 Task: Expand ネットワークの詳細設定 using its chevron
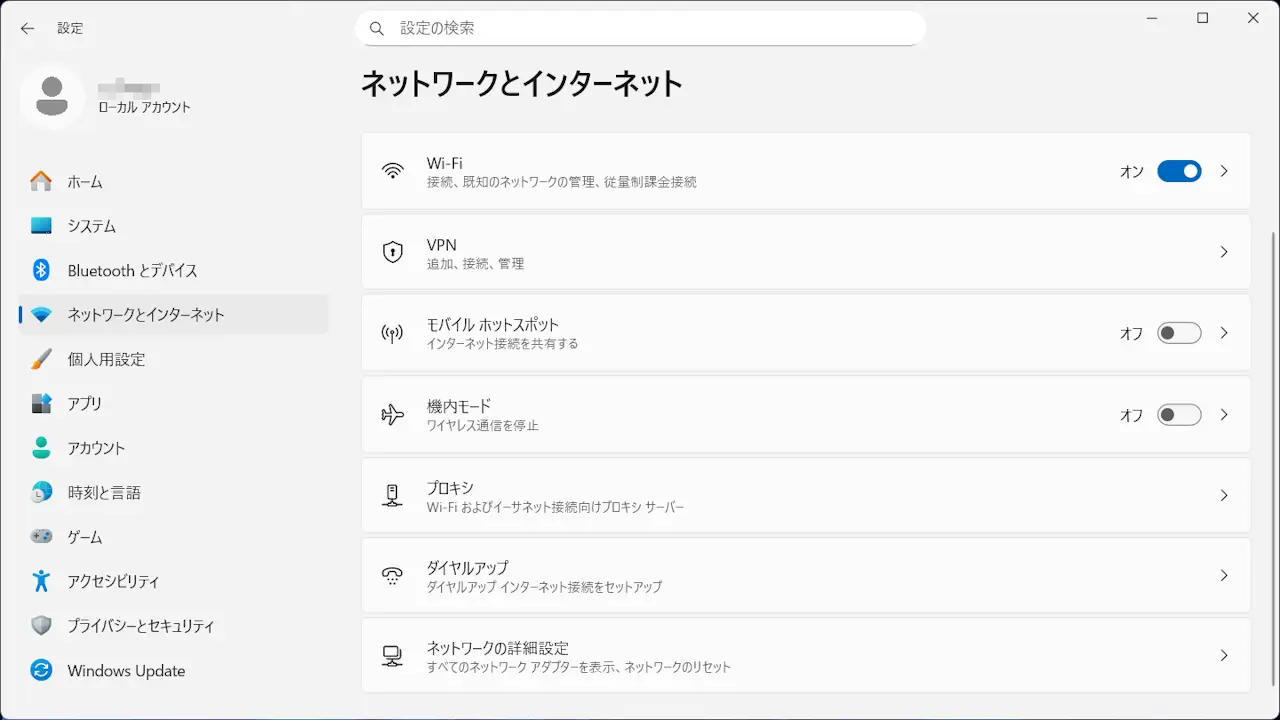(x=1224, y=656)
